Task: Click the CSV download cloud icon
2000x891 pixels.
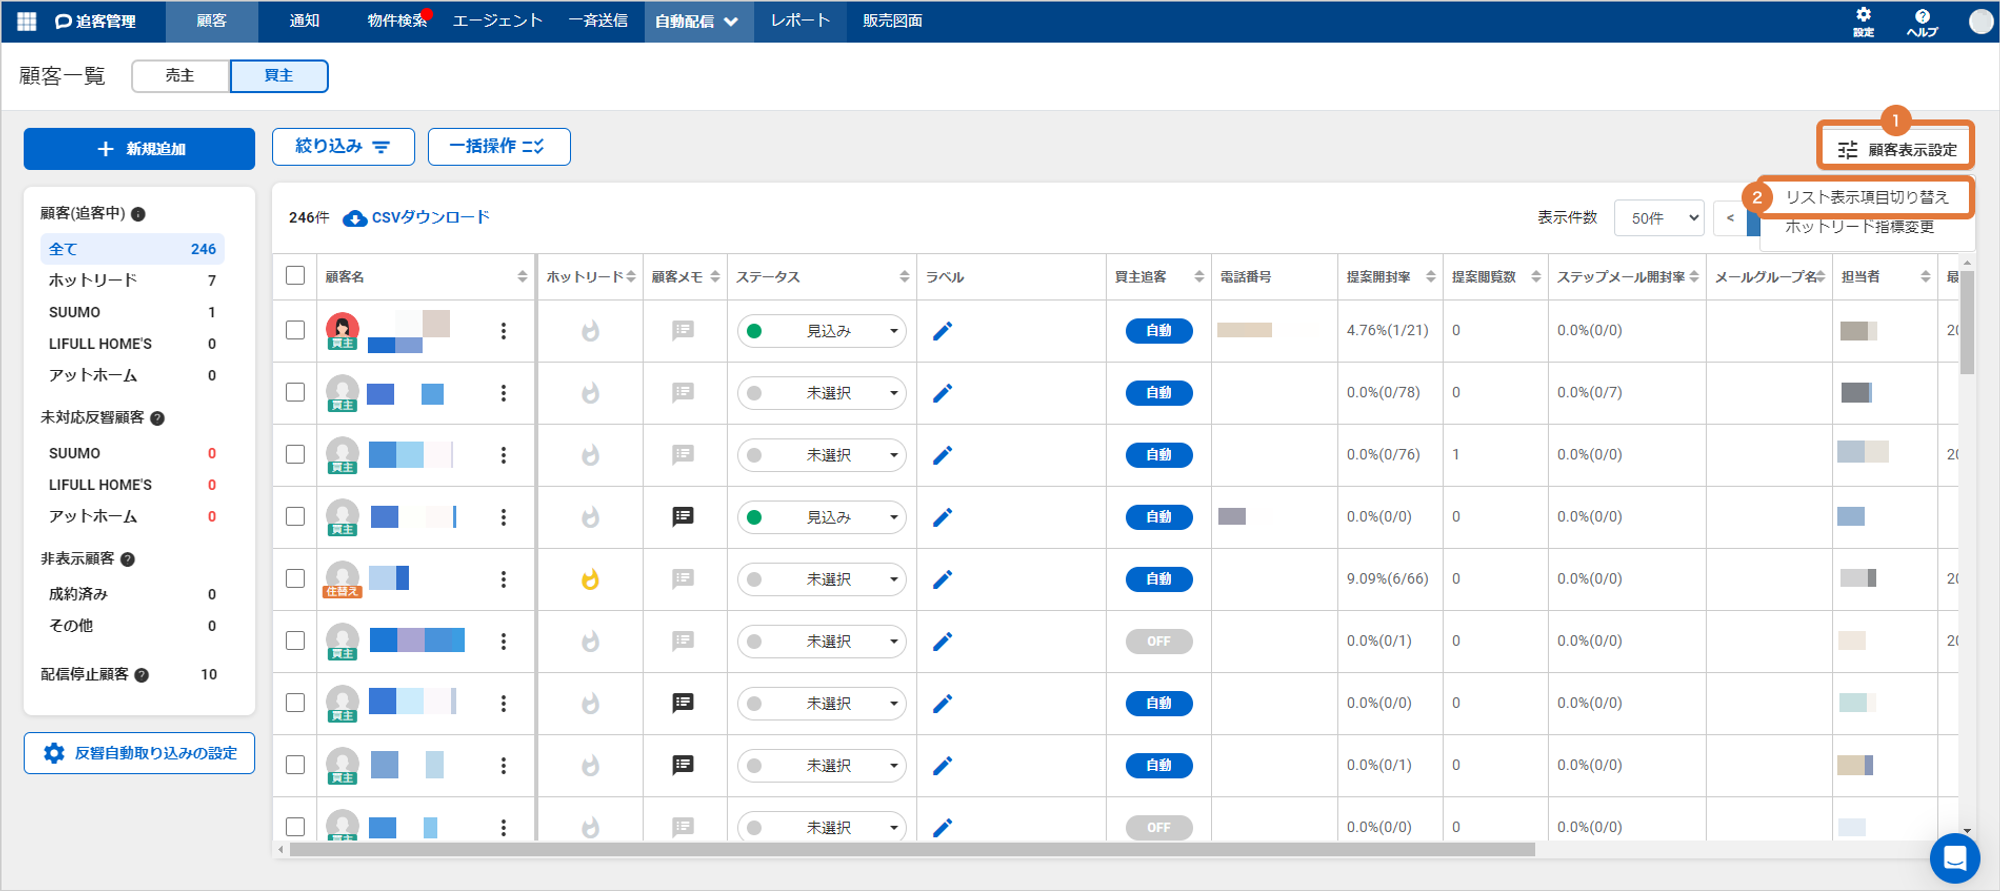Action: [354, 218]
